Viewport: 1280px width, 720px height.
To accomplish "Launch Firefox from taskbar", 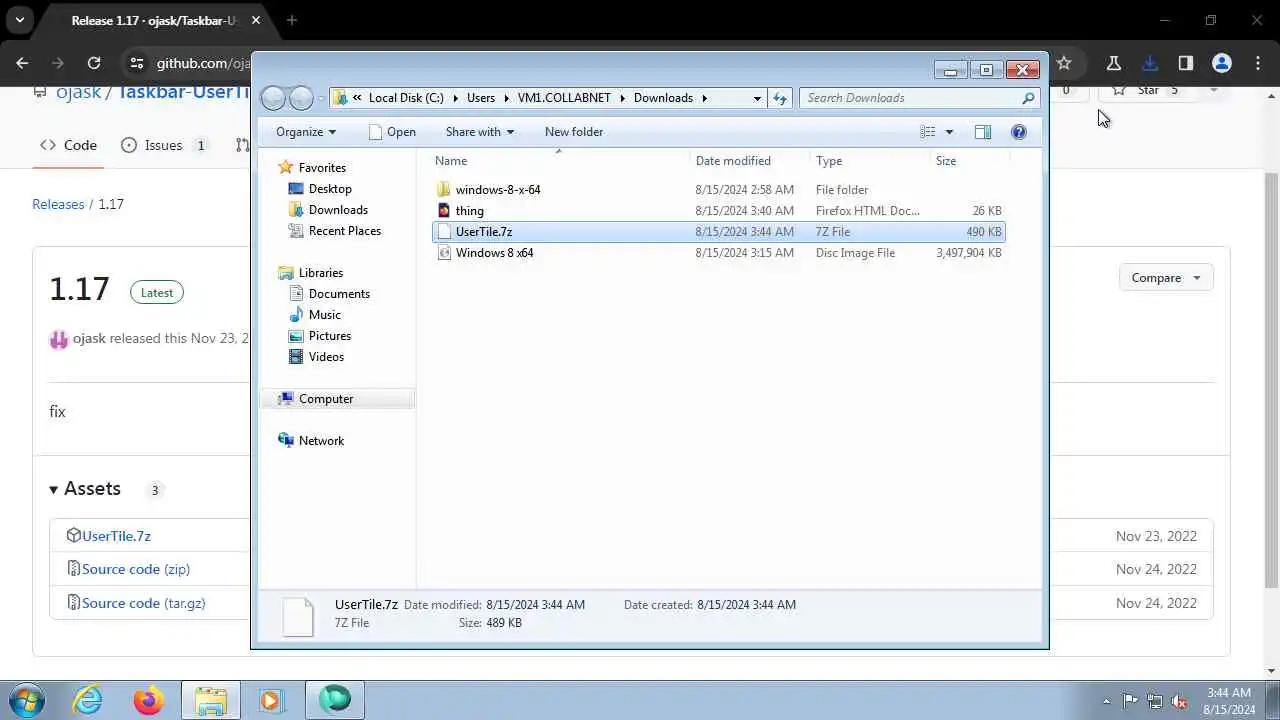I will pos(149,700).
